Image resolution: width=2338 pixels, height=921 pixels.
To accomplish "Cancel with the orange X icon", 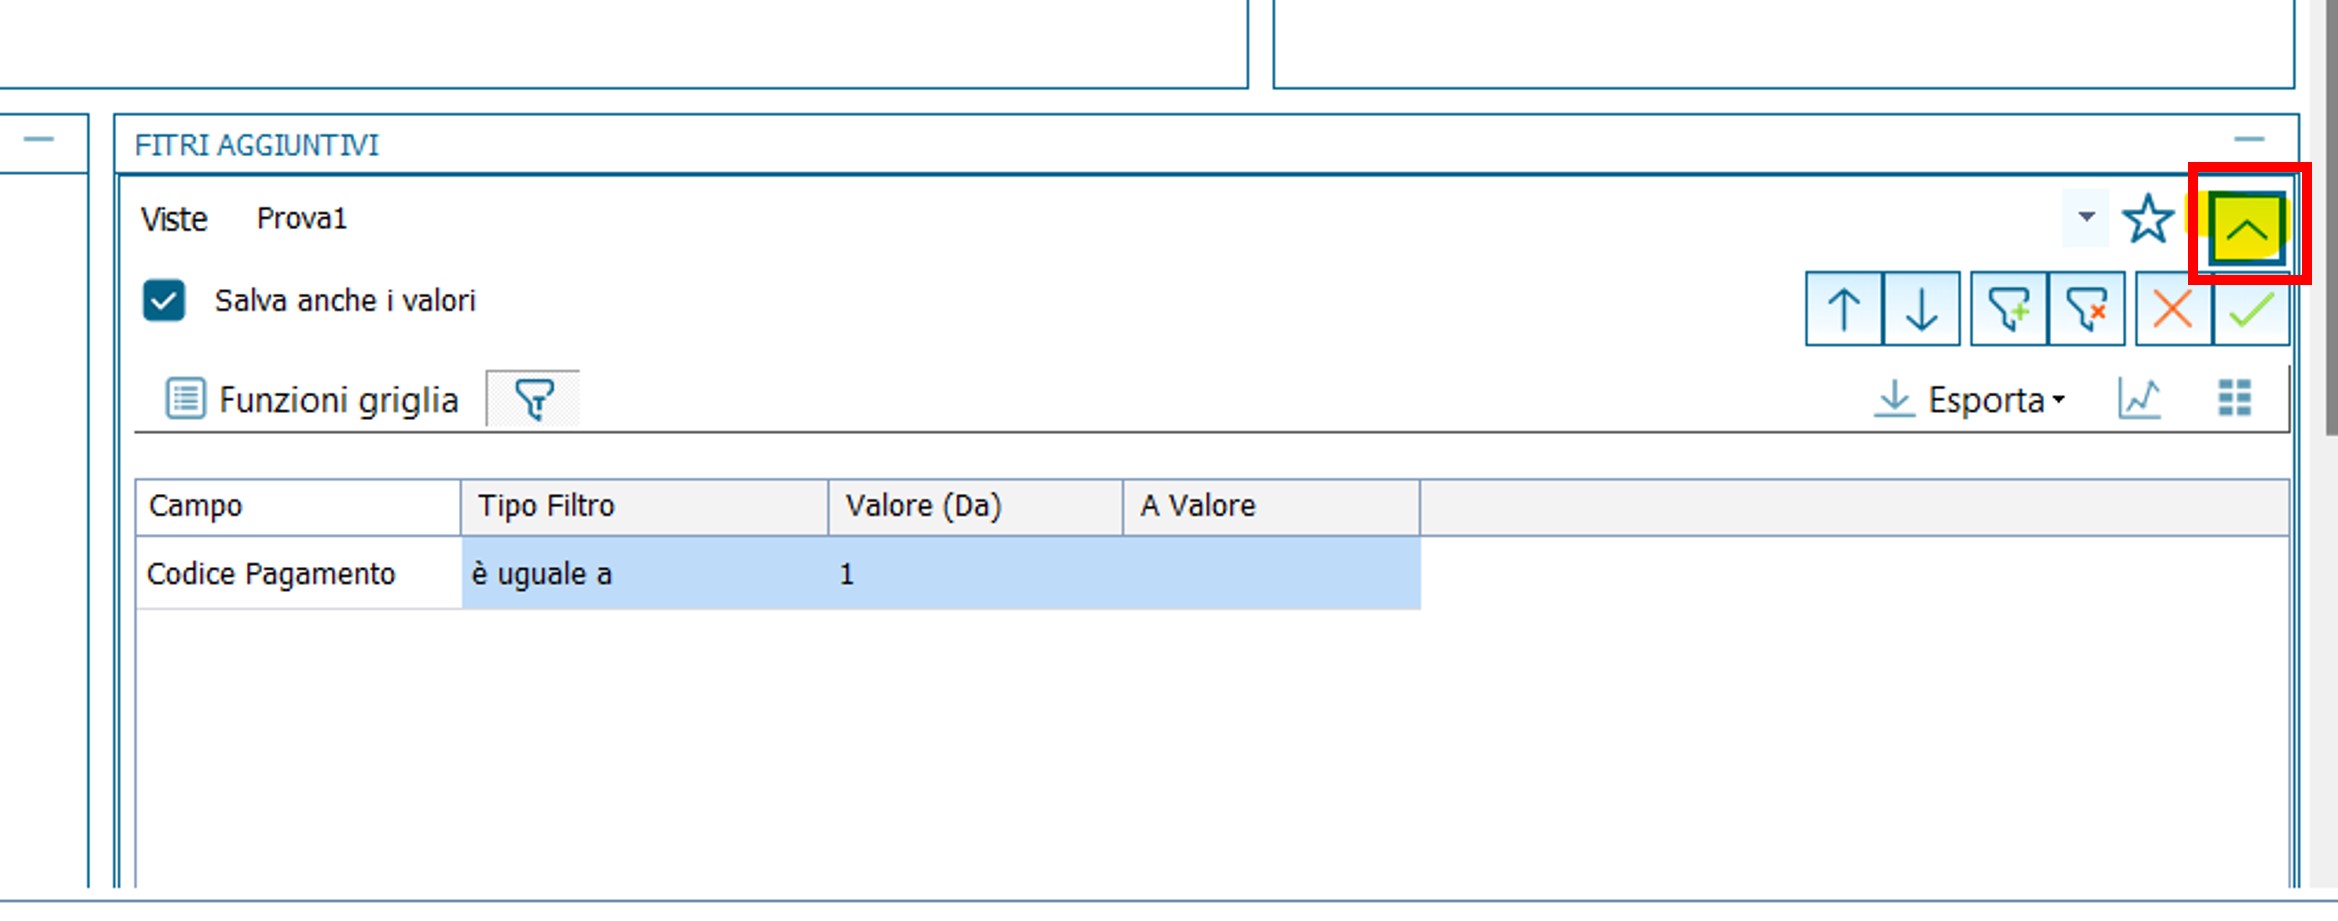I will [x=2173, y=309].
